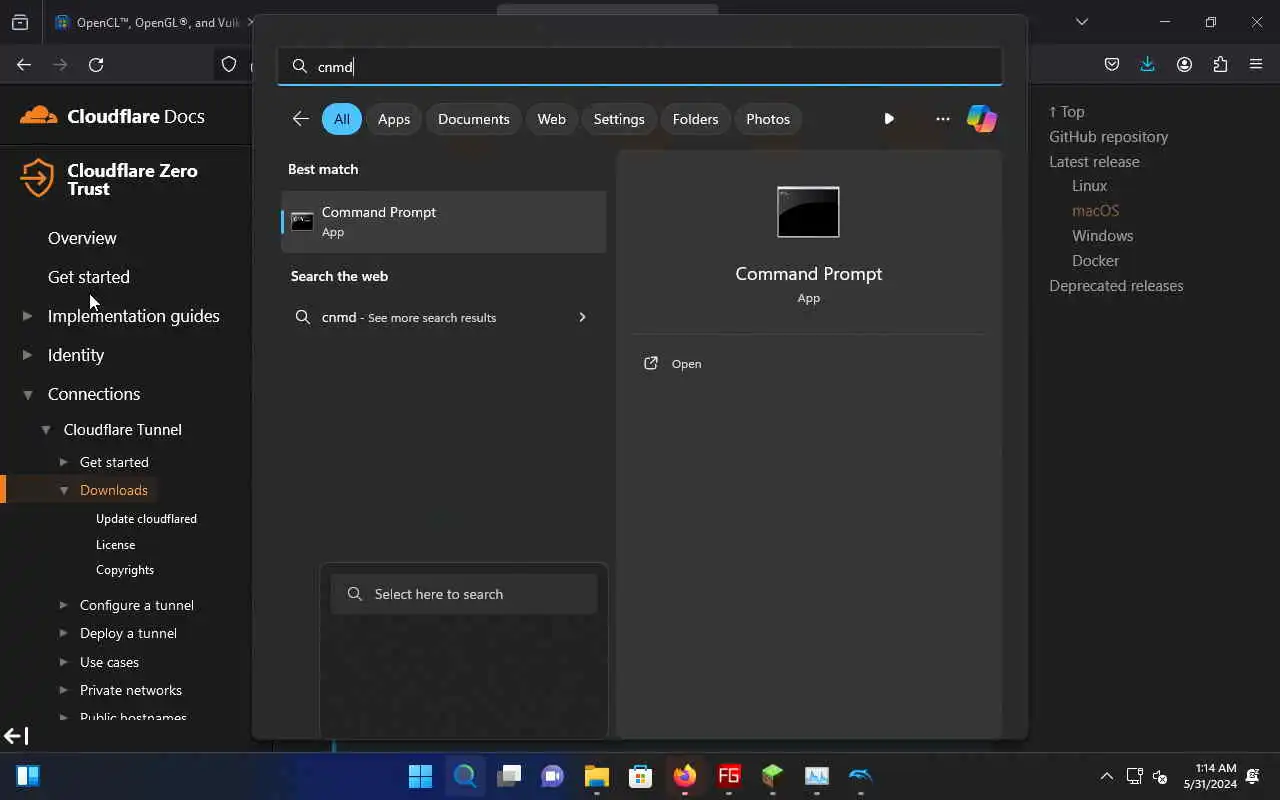This screenshot has height=800, width=1280.
Task: Open Microsoft Store from the taskbar
Action: pyautogui.click(x=641, y=776)
